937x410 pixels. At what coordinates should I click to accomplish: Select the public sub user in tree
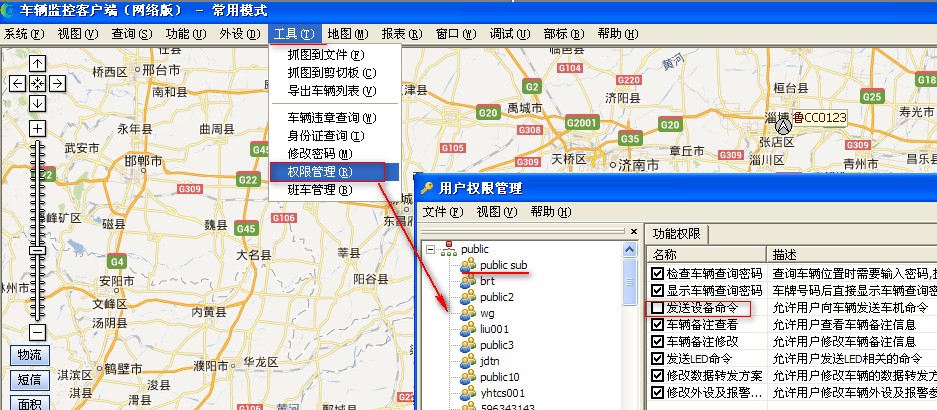[502, 265]
